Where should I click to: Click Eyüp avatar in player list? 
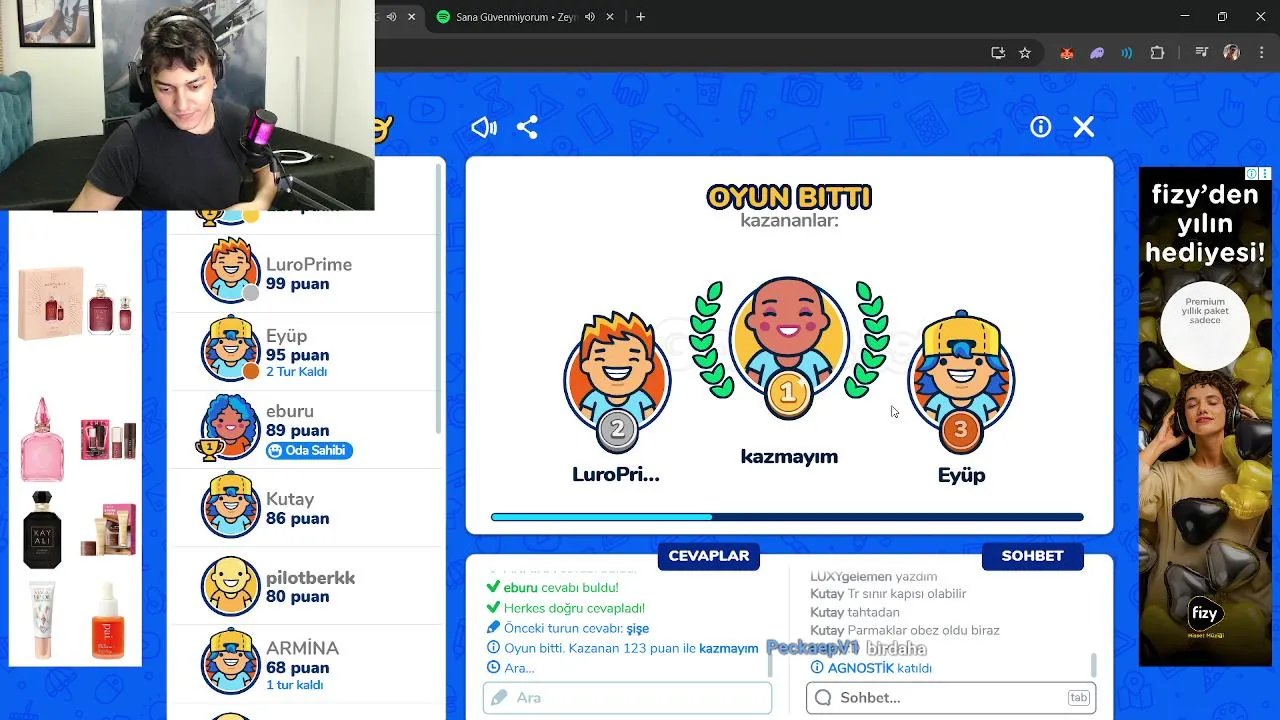pyautogui.click(x=231, y=348)
